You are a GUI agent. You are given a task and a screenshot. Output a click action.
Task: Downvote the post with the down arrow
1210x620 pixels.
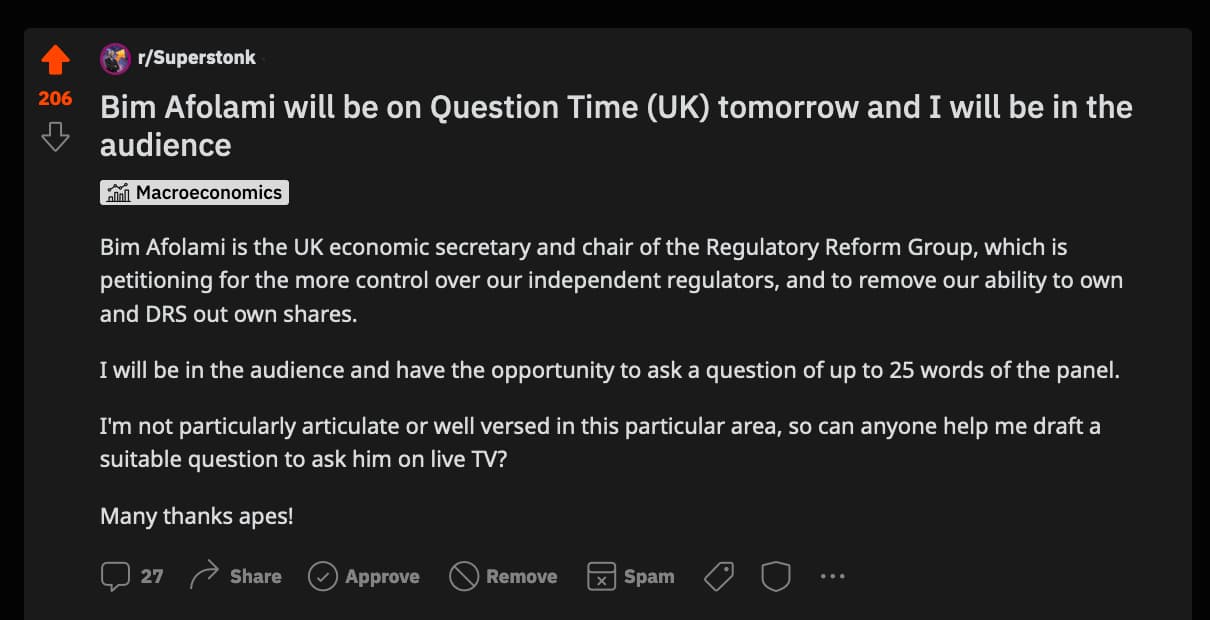point(55,136)
